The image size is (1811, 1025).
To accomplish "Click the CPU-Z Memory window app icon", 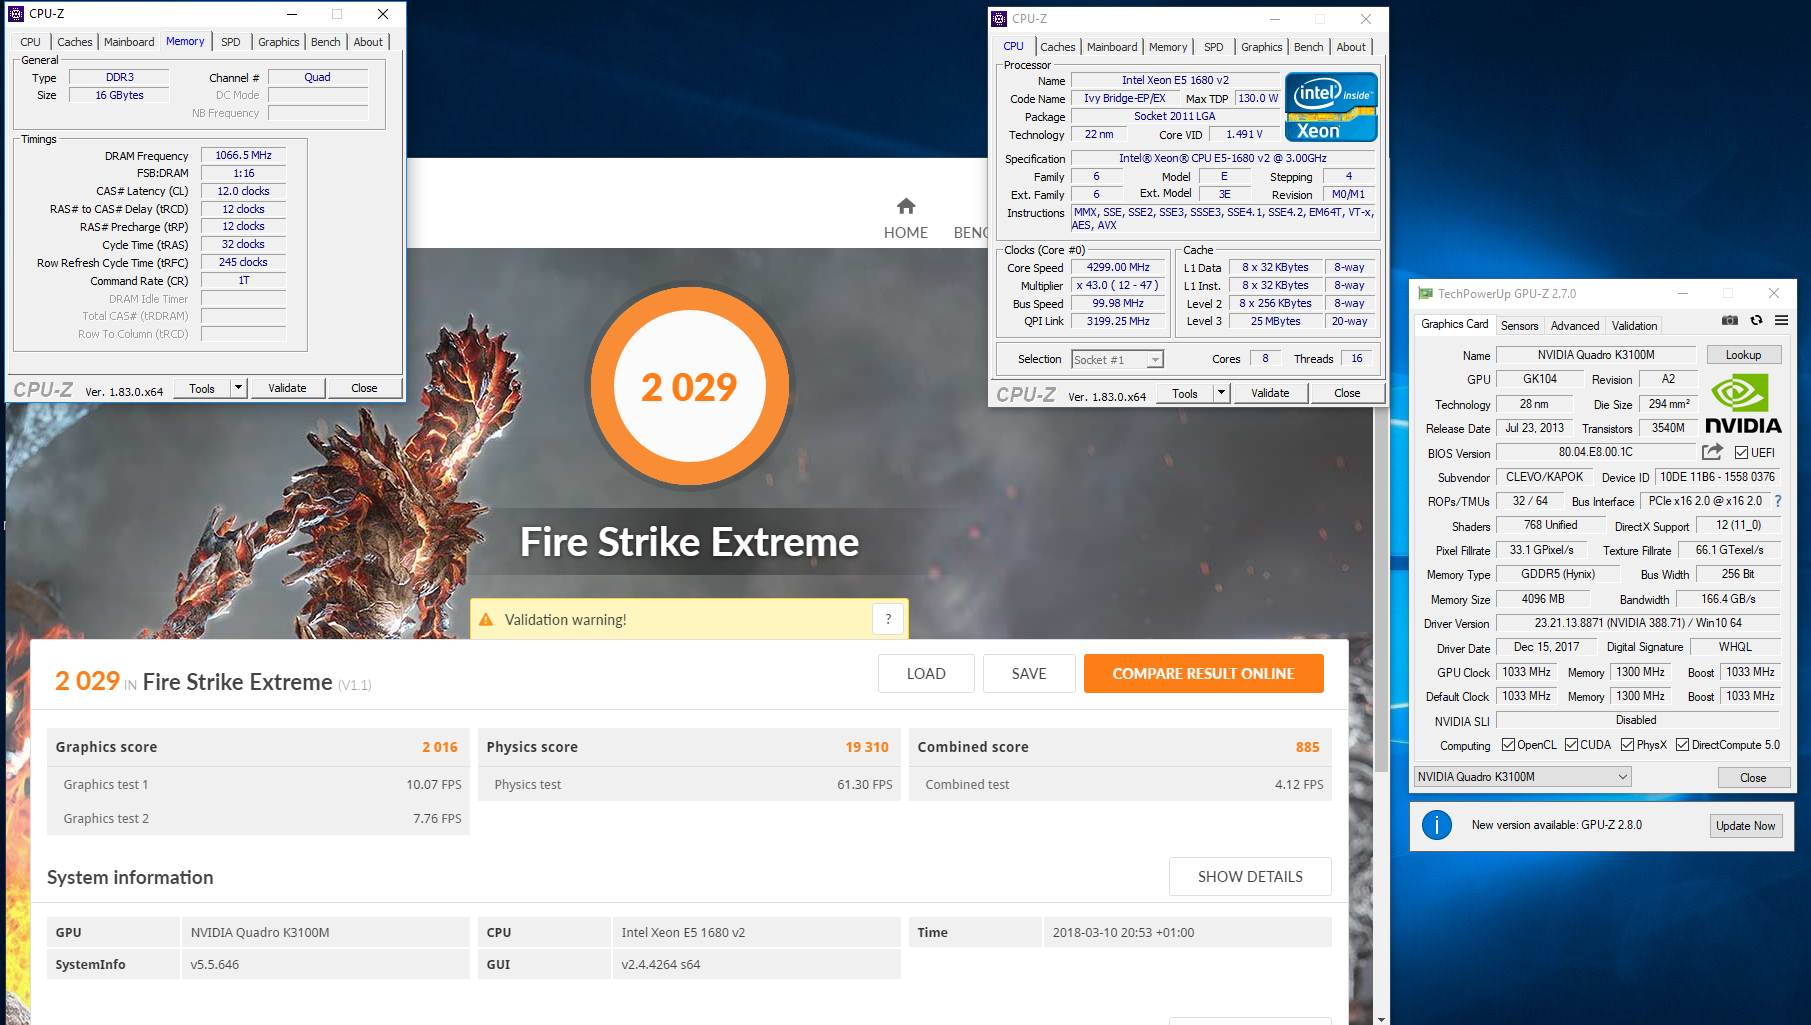I will 16,14.
